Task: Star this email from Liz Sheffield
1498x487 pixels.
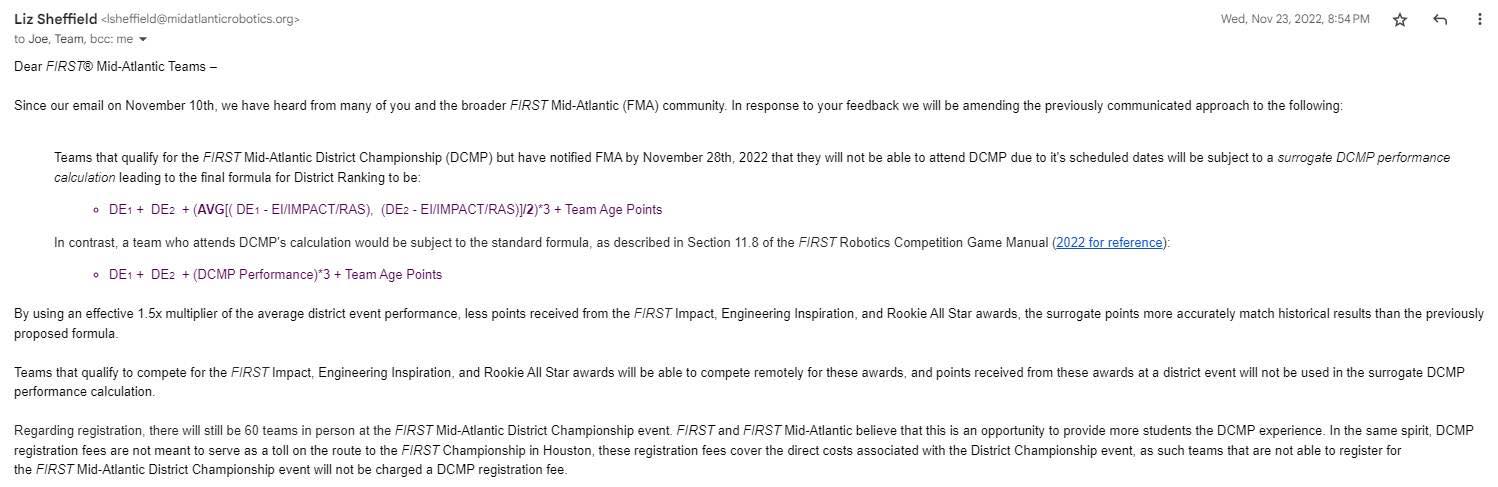Action: click(1400, 20)
